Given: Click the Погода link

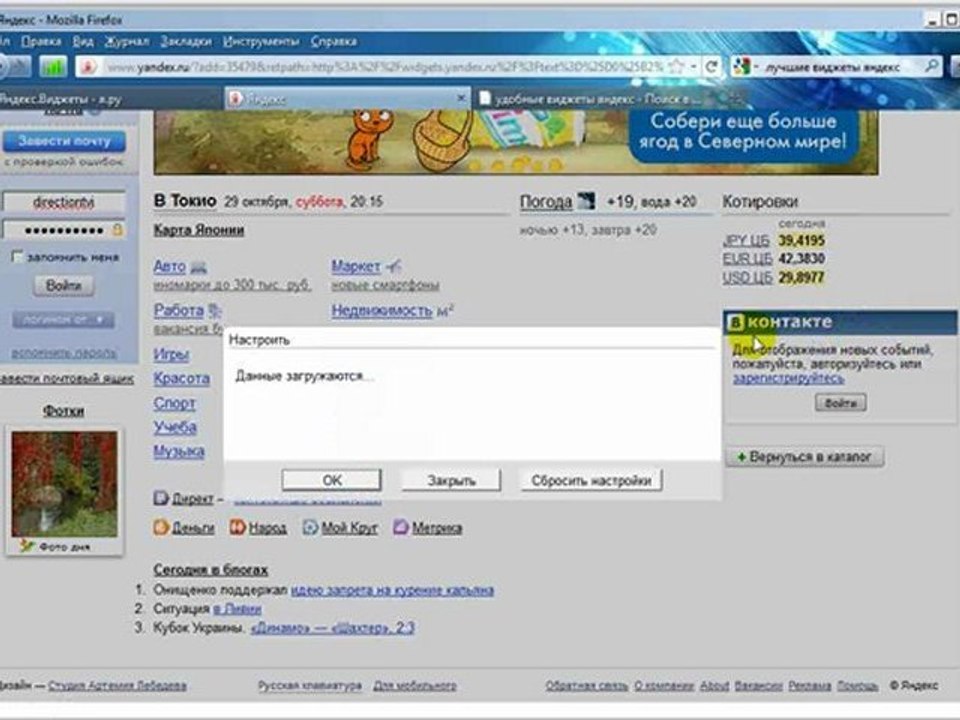Looking at the screenshot, I should tap(546, 201).
